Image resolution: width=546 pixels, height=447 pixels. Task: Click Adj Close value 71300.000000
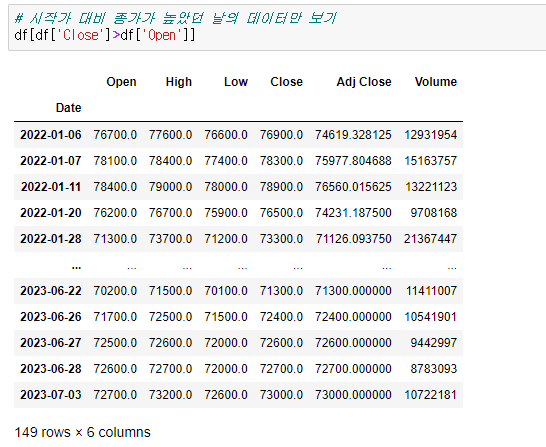353,291
